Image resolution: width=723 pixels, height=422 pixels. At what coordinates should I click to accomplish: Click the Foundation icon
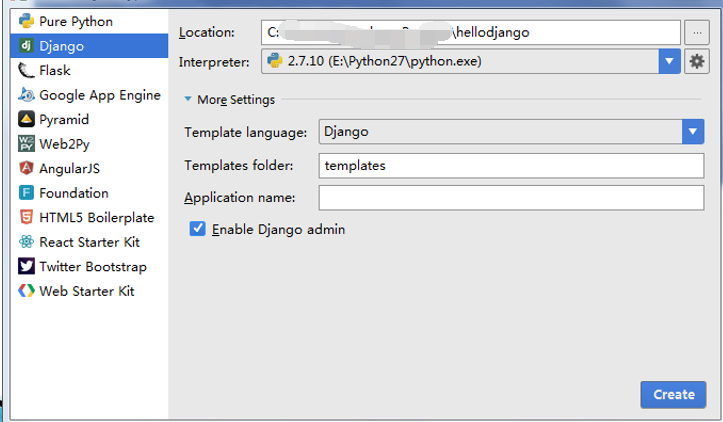click(x=26, y=192)
